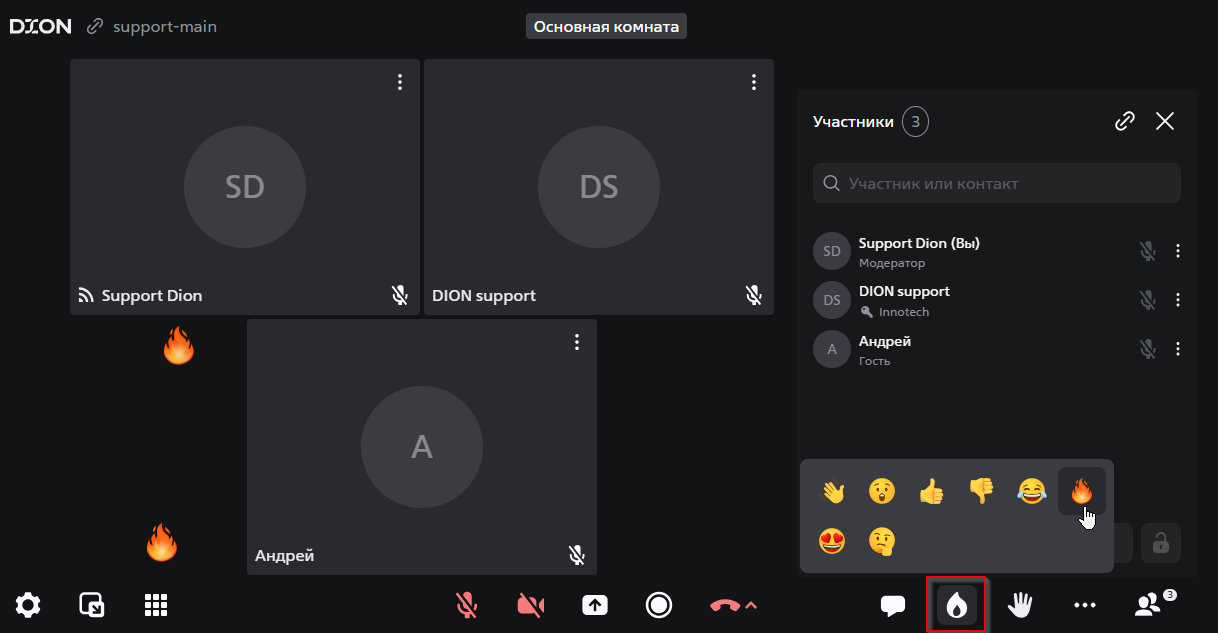Image resolution: width=1218 pixels, height=633 pixels.
Task: Raise hand using the hand icon
Action: 1021,605
